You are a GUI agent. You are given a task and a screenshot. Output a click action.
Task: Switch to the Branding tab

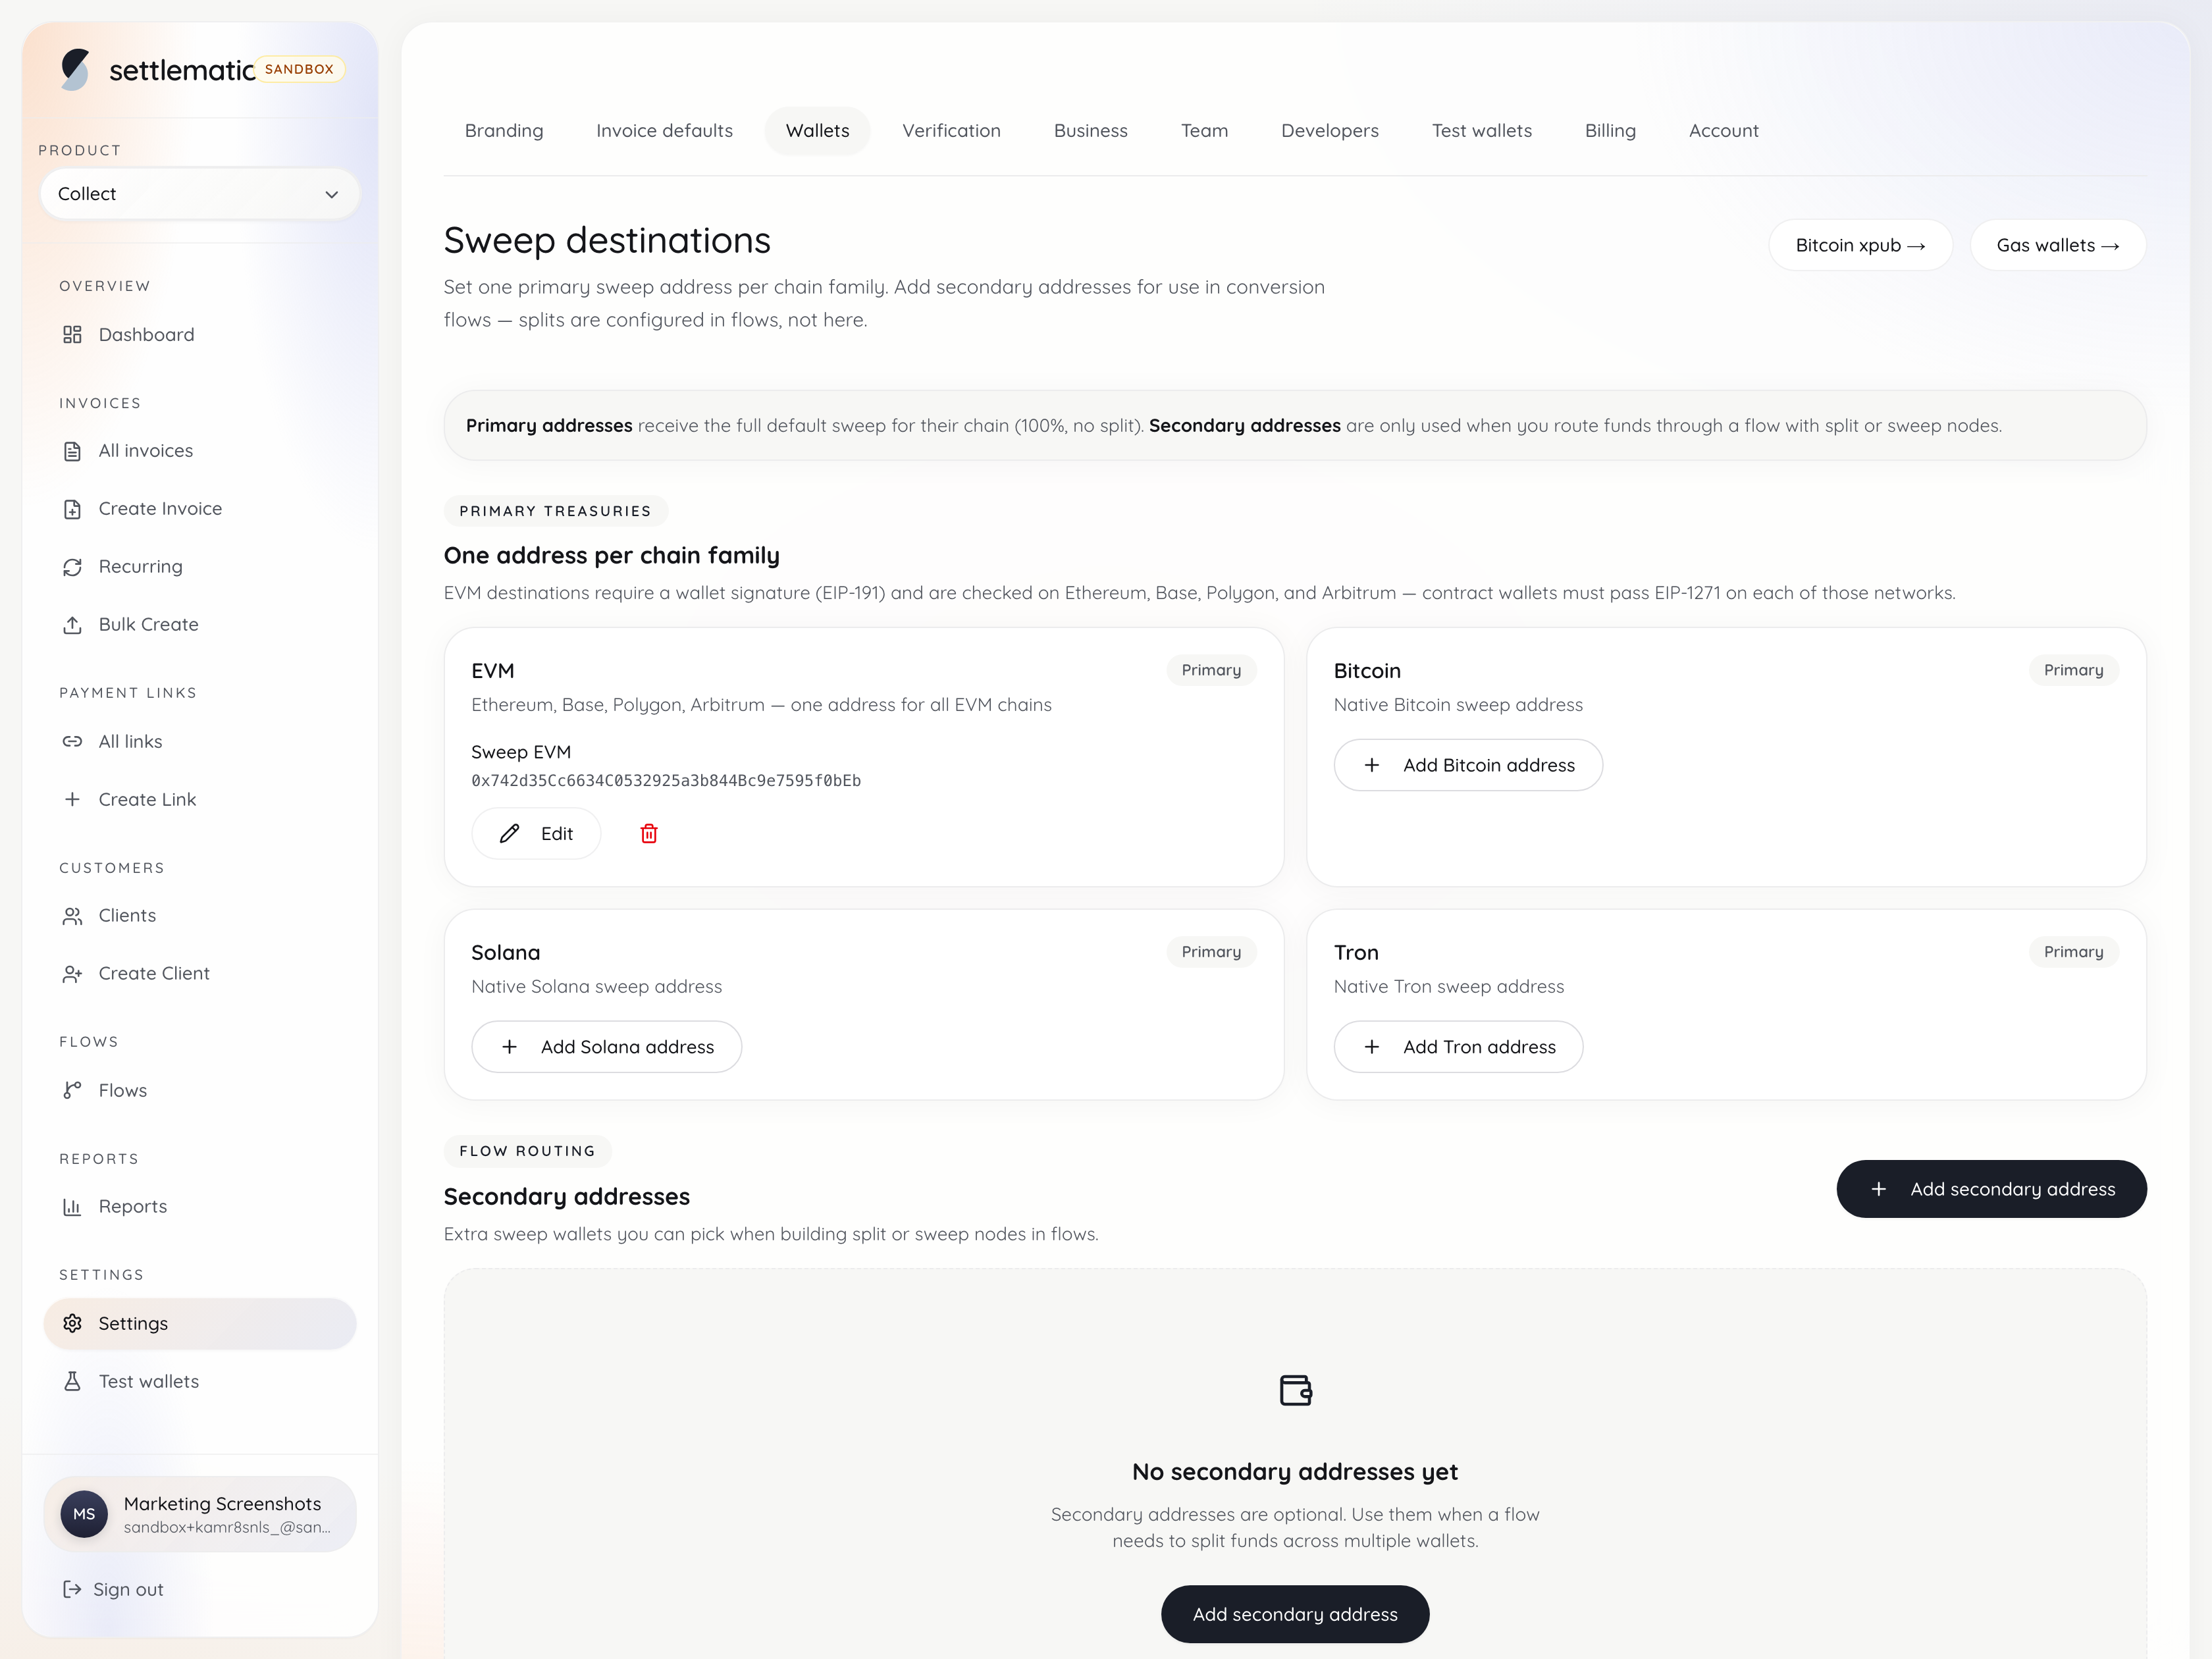(x=504, y=131)
